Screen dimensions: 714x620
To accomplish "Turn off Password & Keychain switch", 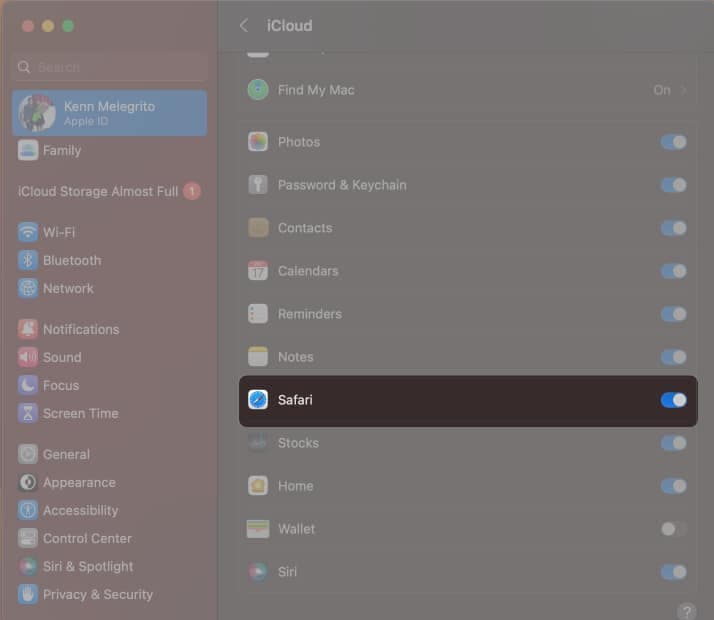I will pos(673,185).
